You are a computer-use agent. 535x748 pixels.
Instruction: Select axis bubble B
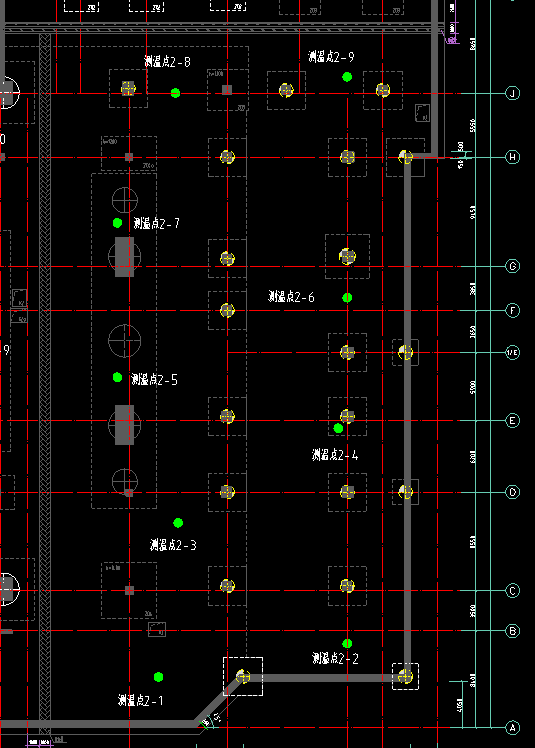coord(513,631)
